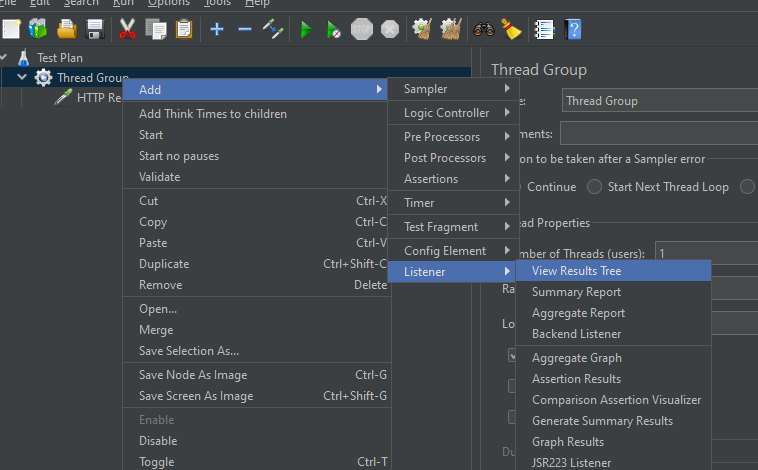This screenshot has height=470, width=758.
Task: Collapse the Thread Group tree node
Action: pyautogui.click(x=22, y=77)
